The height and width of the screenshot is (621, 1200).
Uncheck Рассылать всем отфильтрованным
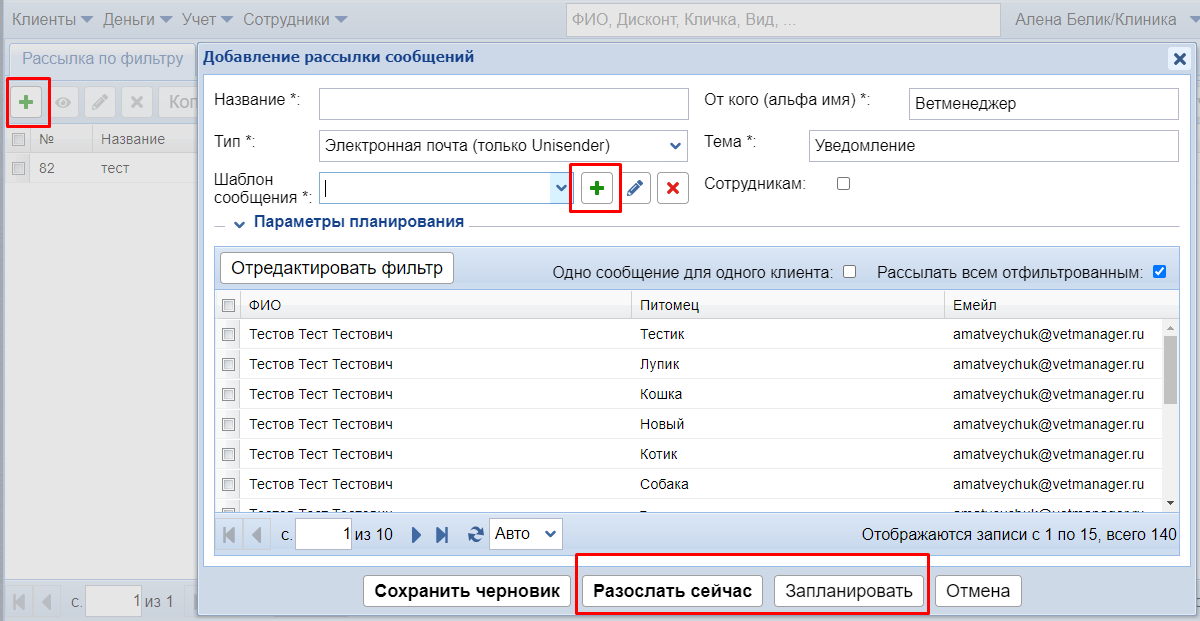(x=1159, y=271)
